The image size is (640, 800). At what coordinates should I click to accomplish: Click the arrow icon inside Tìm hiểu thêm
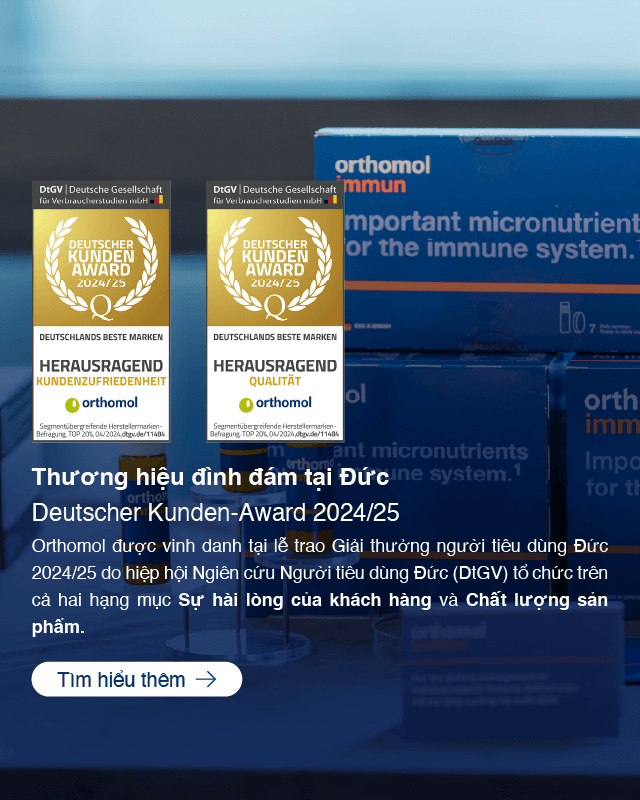point(206,680)
